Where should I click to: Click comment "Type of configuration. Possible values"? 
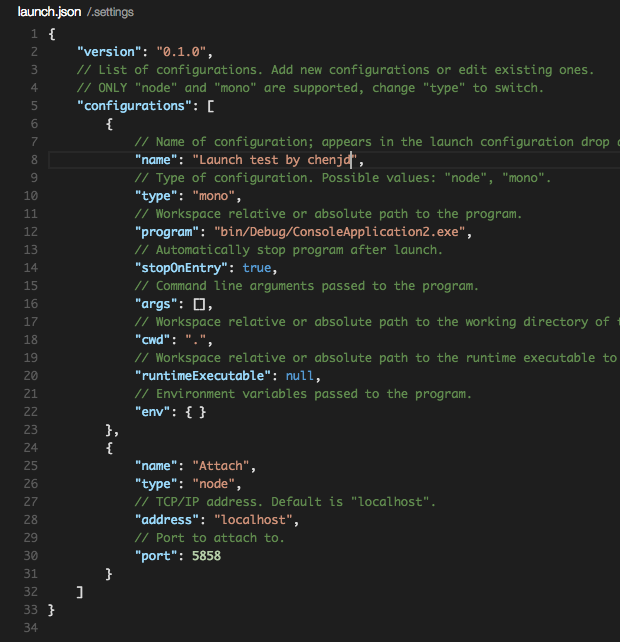point(342,178)
